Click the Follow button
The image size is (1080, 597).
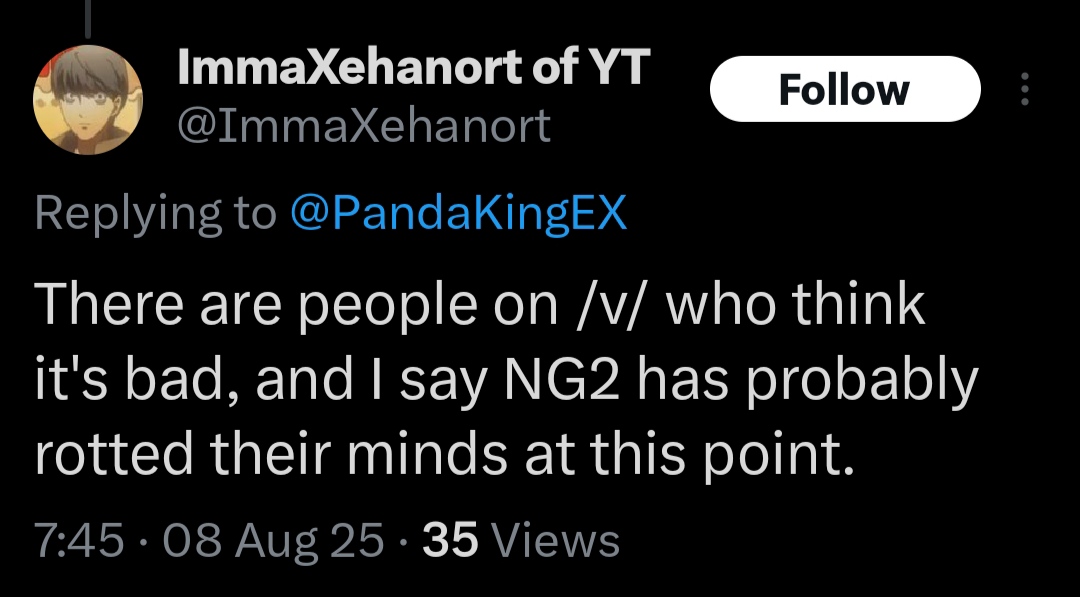coord(845,89)
